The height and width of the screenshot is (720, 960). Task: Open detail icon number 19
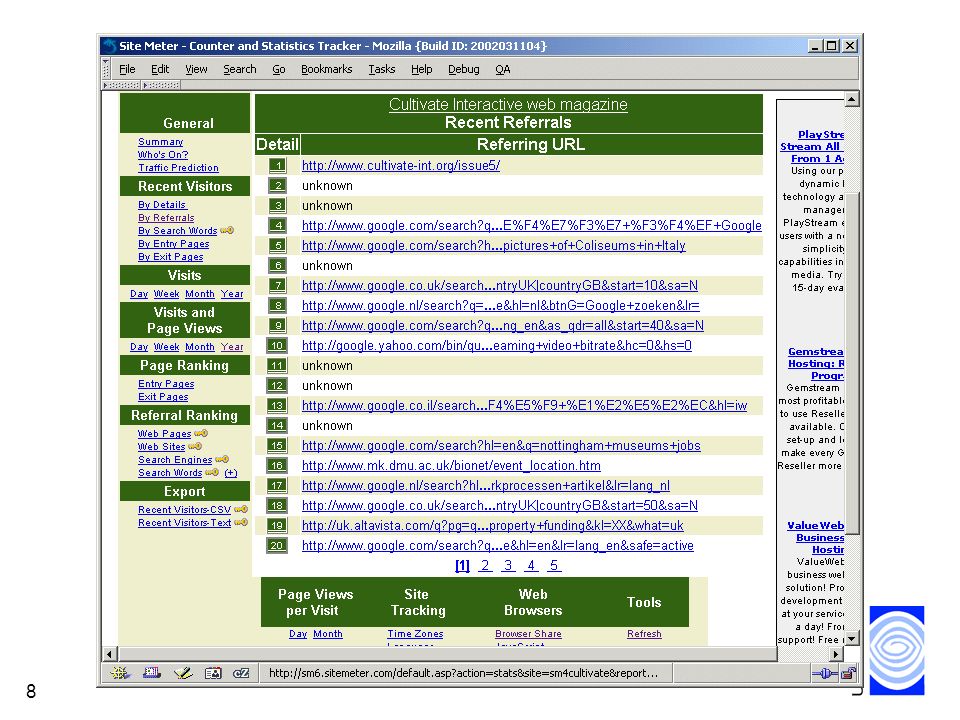277,525
